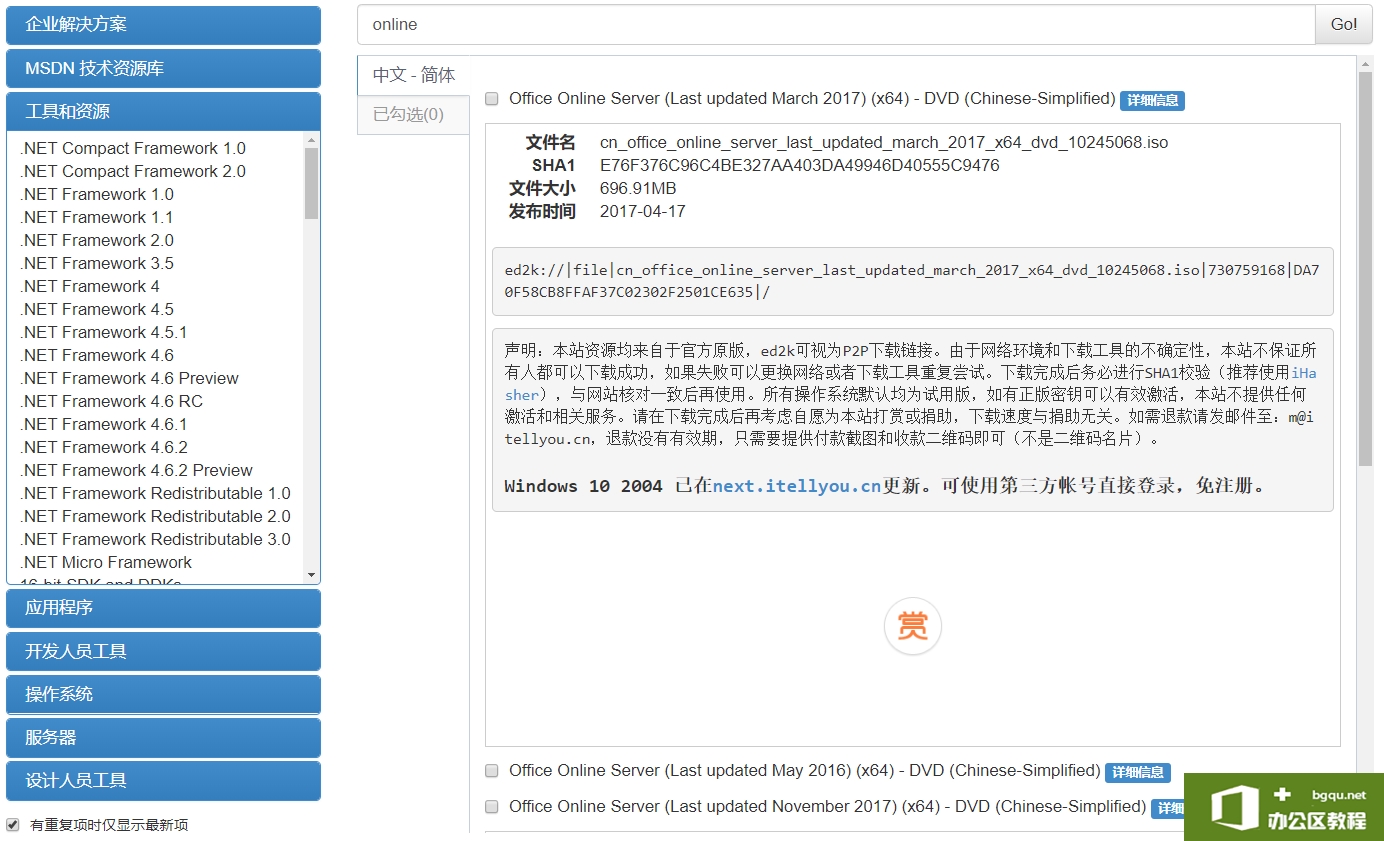Click the Office Online Server November 2017 title
Image resolution: width=1384 pixels, height=841 pixels.
827,807
